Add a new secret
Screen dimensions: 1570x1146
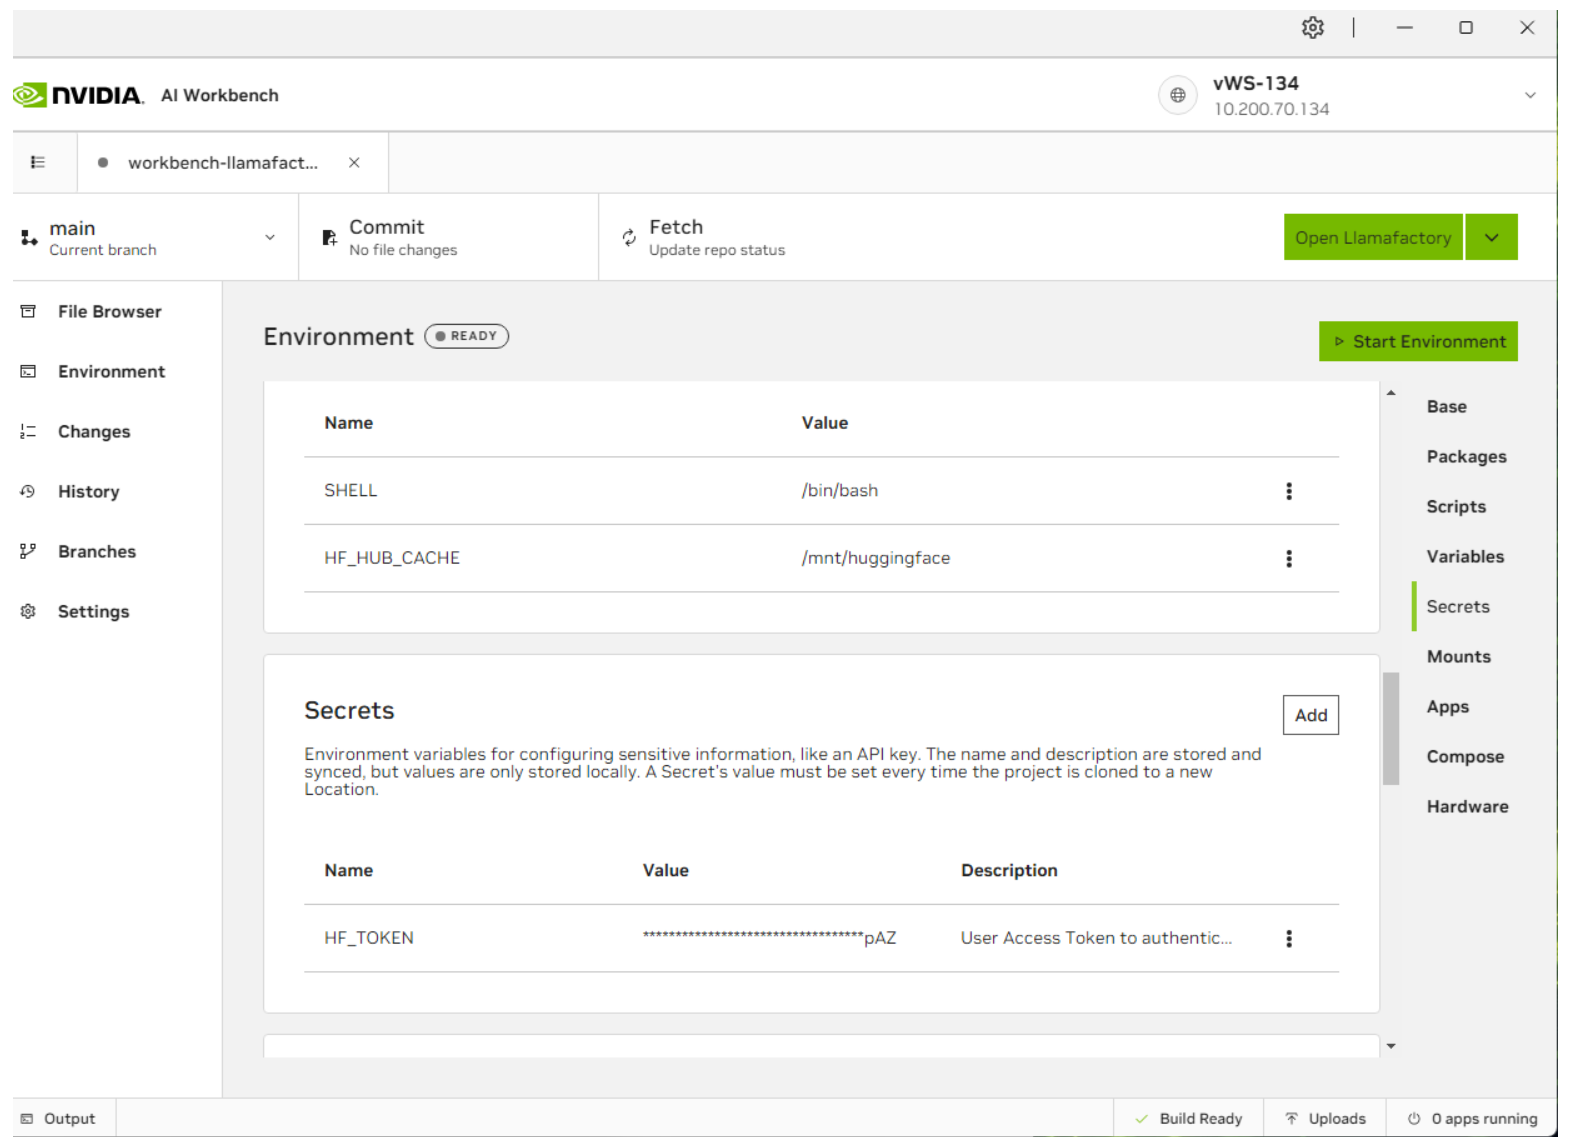pos(1310,715)
